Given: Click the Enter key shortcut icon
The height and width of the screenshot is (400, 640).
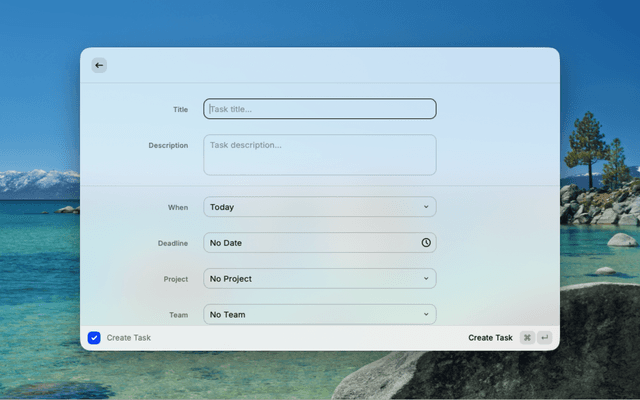Looking at the screenshot, I should coord(544,338).
